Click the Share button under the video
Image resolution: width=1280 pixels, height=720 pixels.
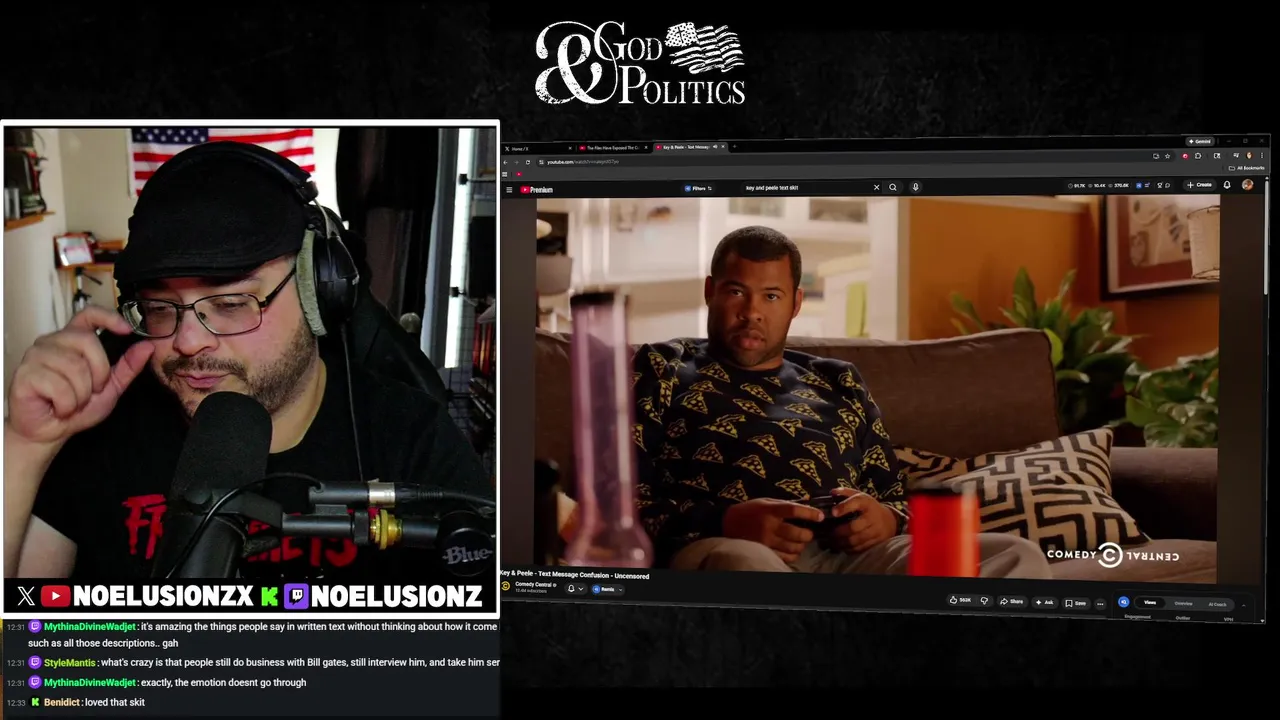(1011, 602)
